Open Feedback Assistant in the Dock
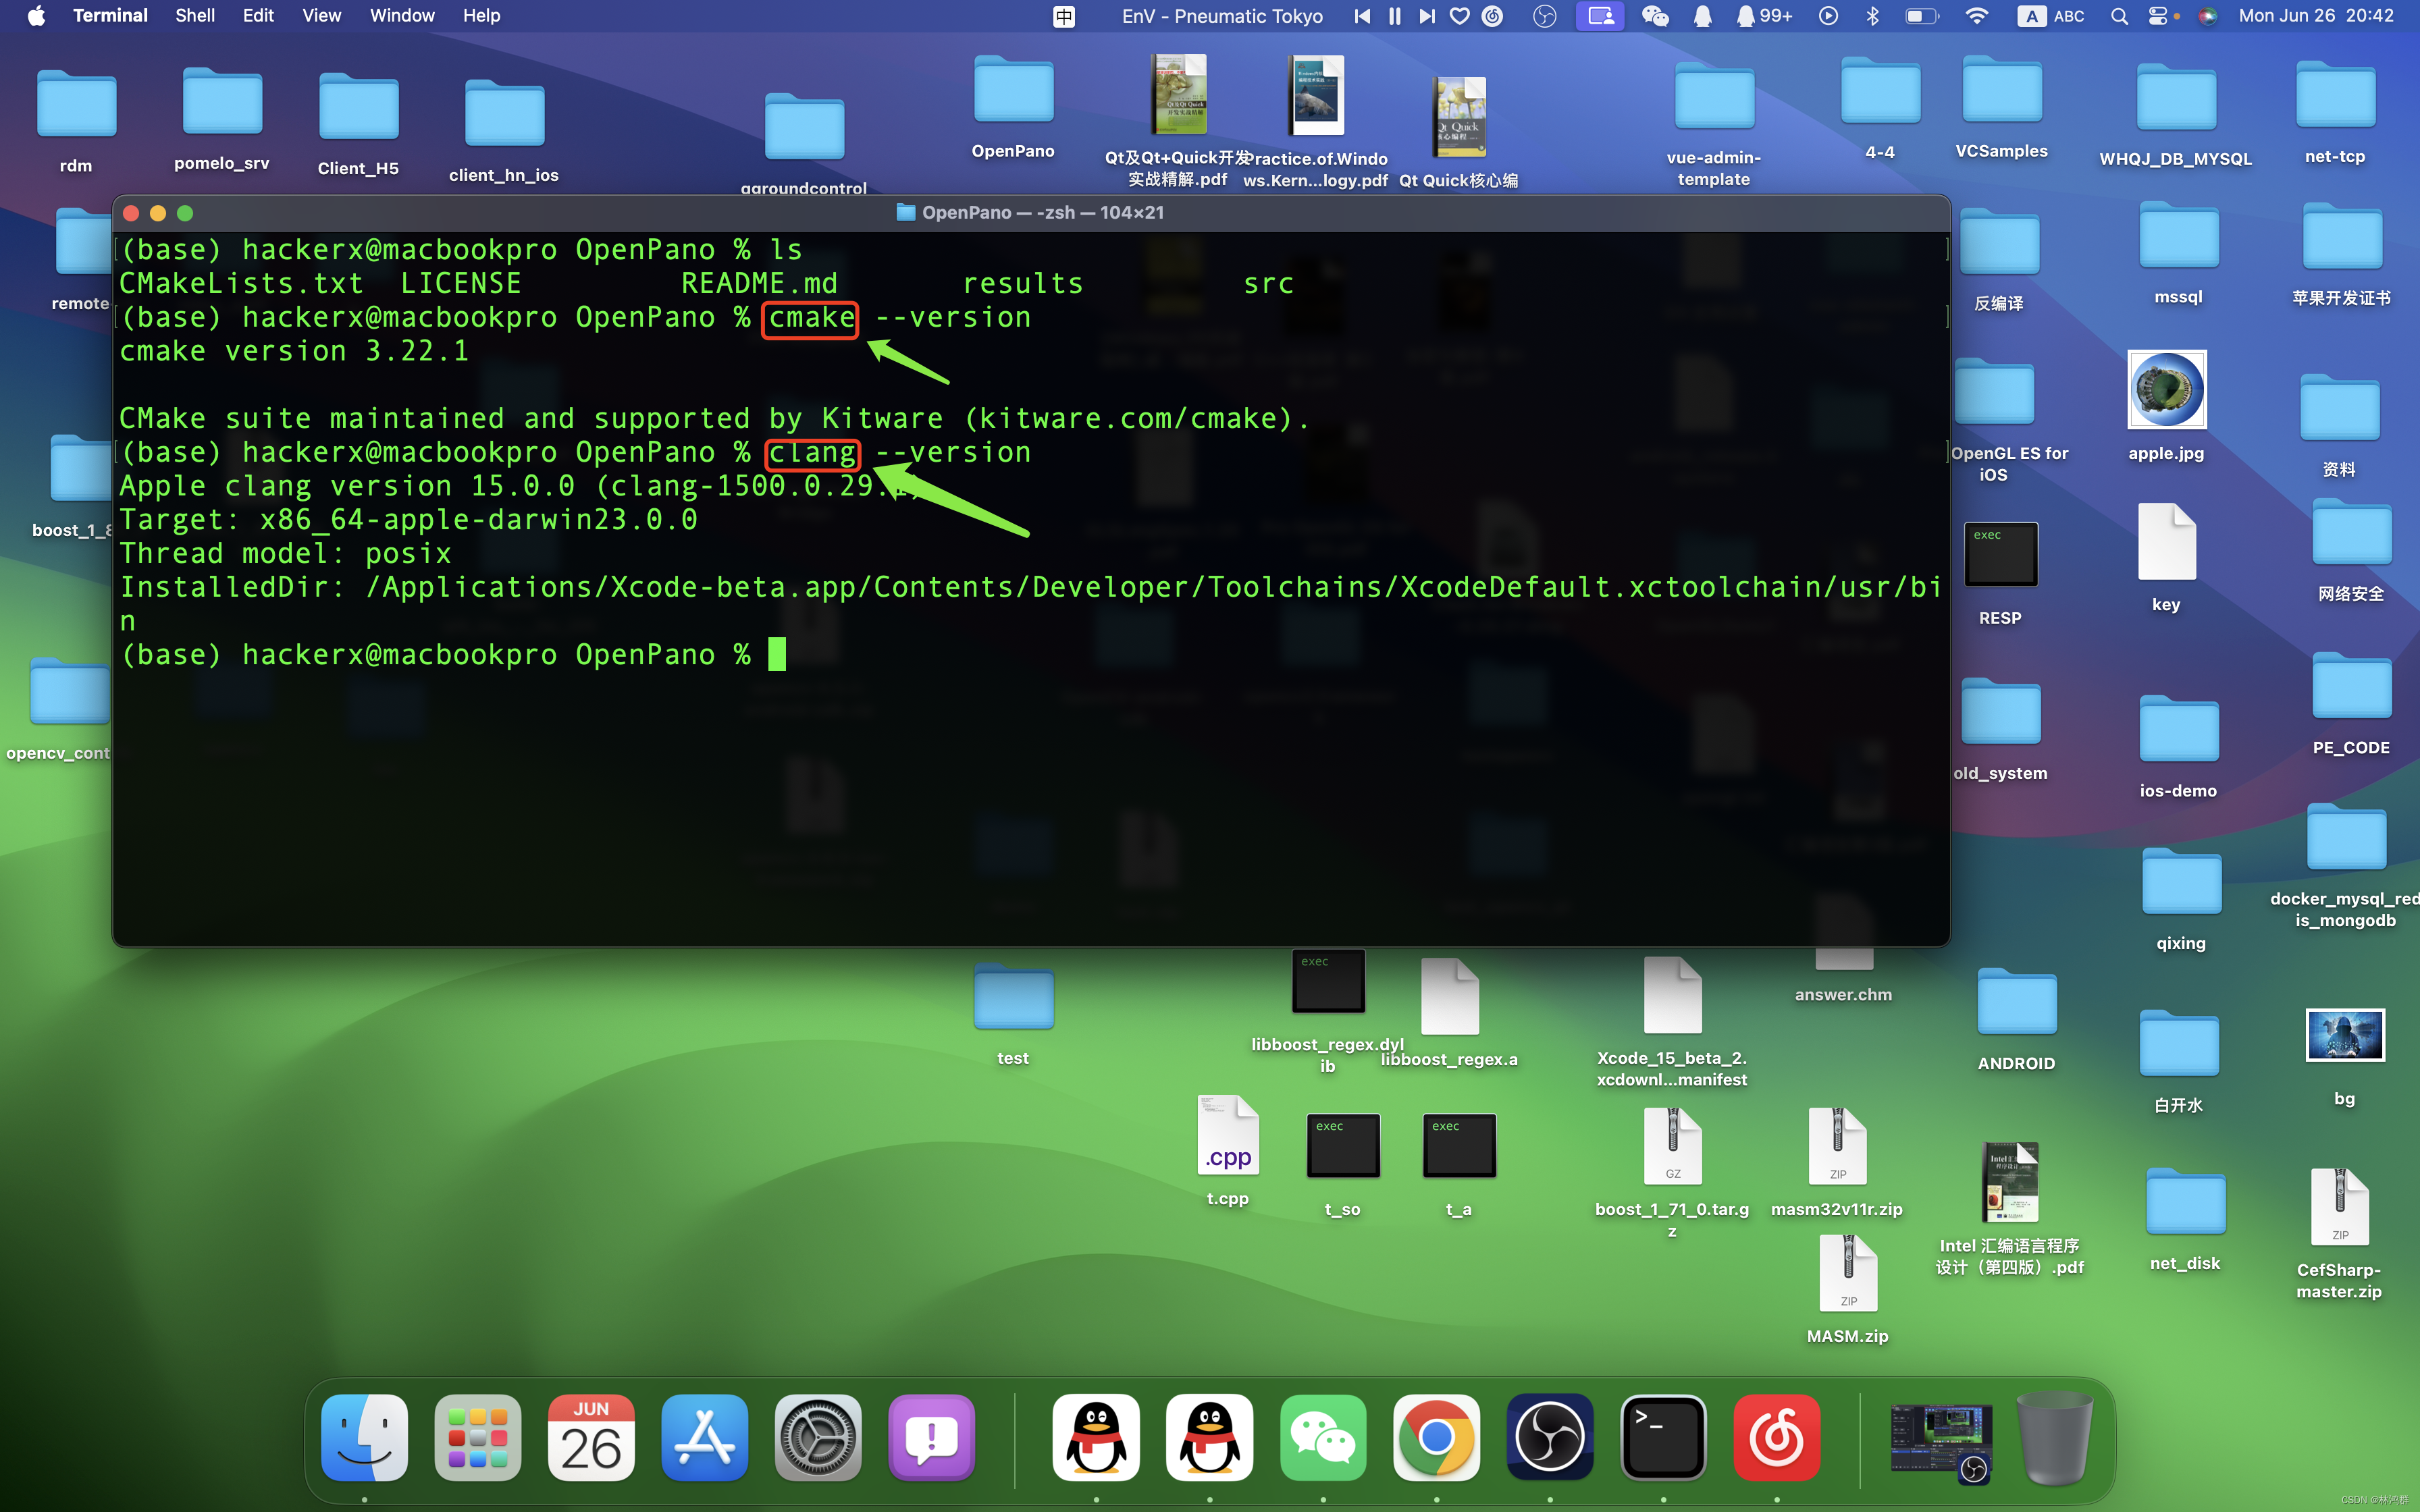The width and height of the screenshot is (2420, 1512). (932, 1437)
